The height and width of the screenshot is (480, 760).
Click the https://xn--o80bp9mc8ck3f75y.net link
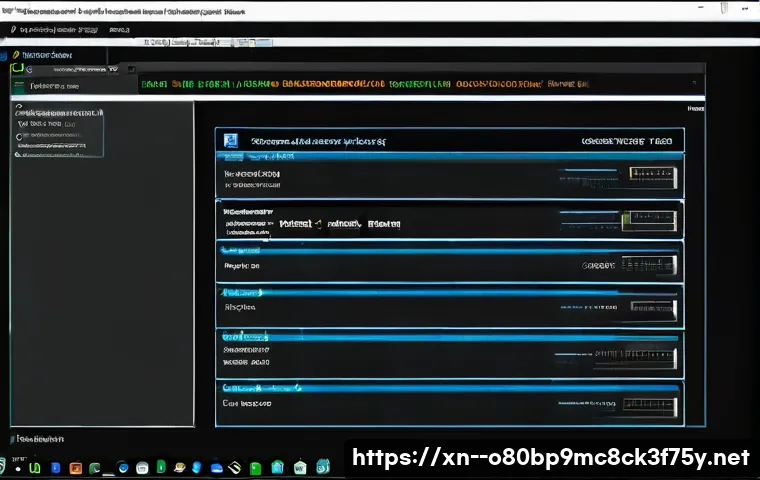pyautogui.click(x=551, y=458)
